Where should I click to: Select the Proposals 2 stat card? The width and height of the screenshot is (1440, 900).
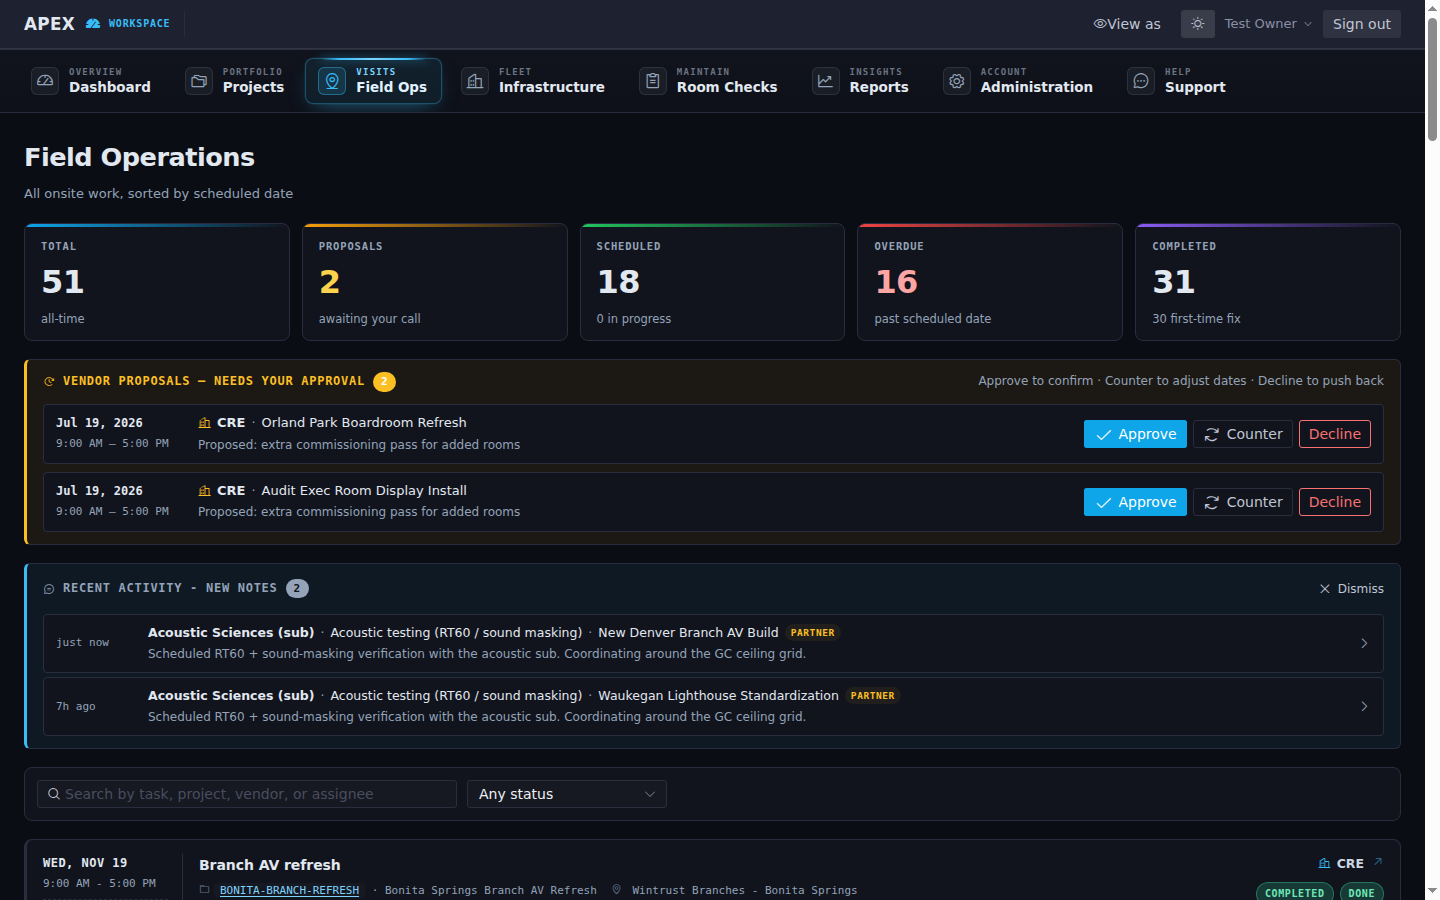(435, 282)
